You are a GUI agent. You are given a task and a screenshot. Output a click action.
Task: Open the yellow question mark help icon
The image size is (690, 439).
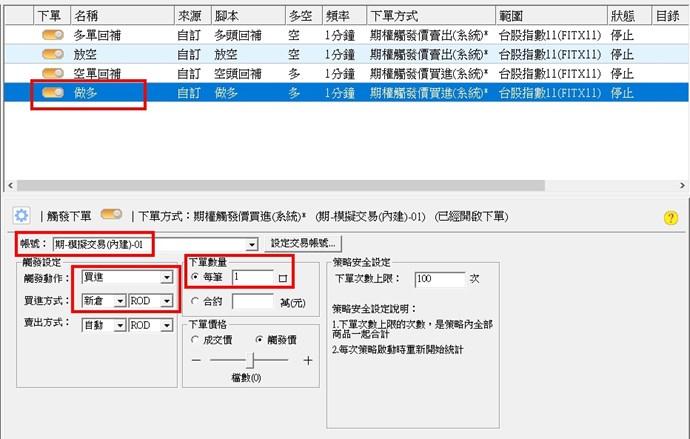[x=671, y=217]
